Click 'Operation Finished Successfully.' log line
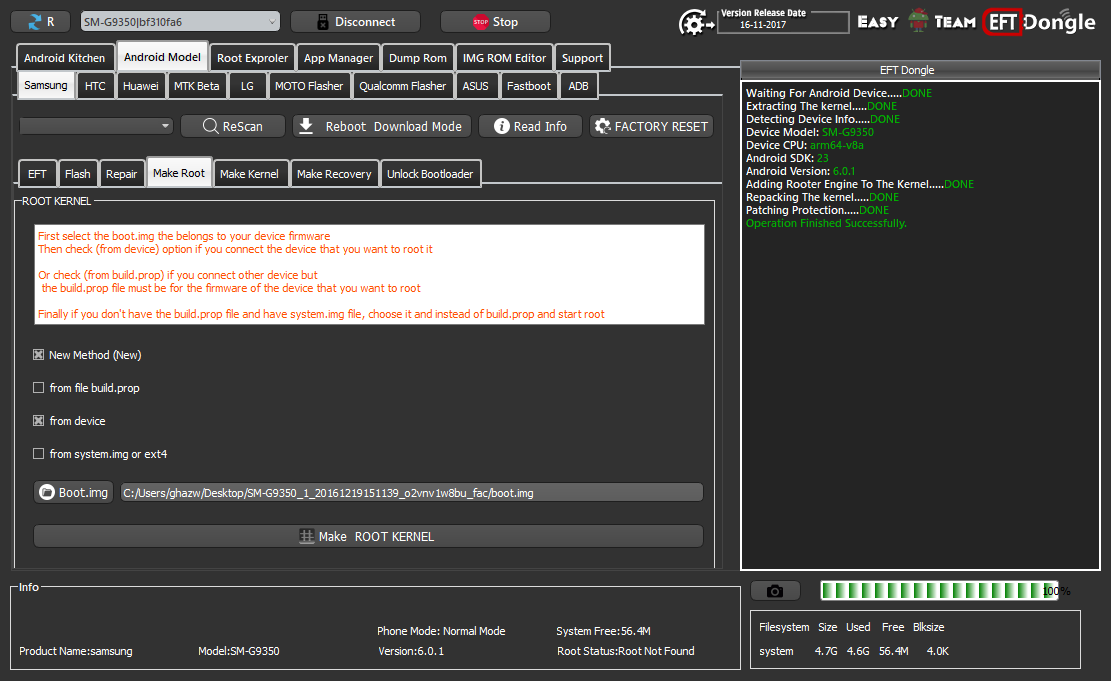 pos(826,223)
